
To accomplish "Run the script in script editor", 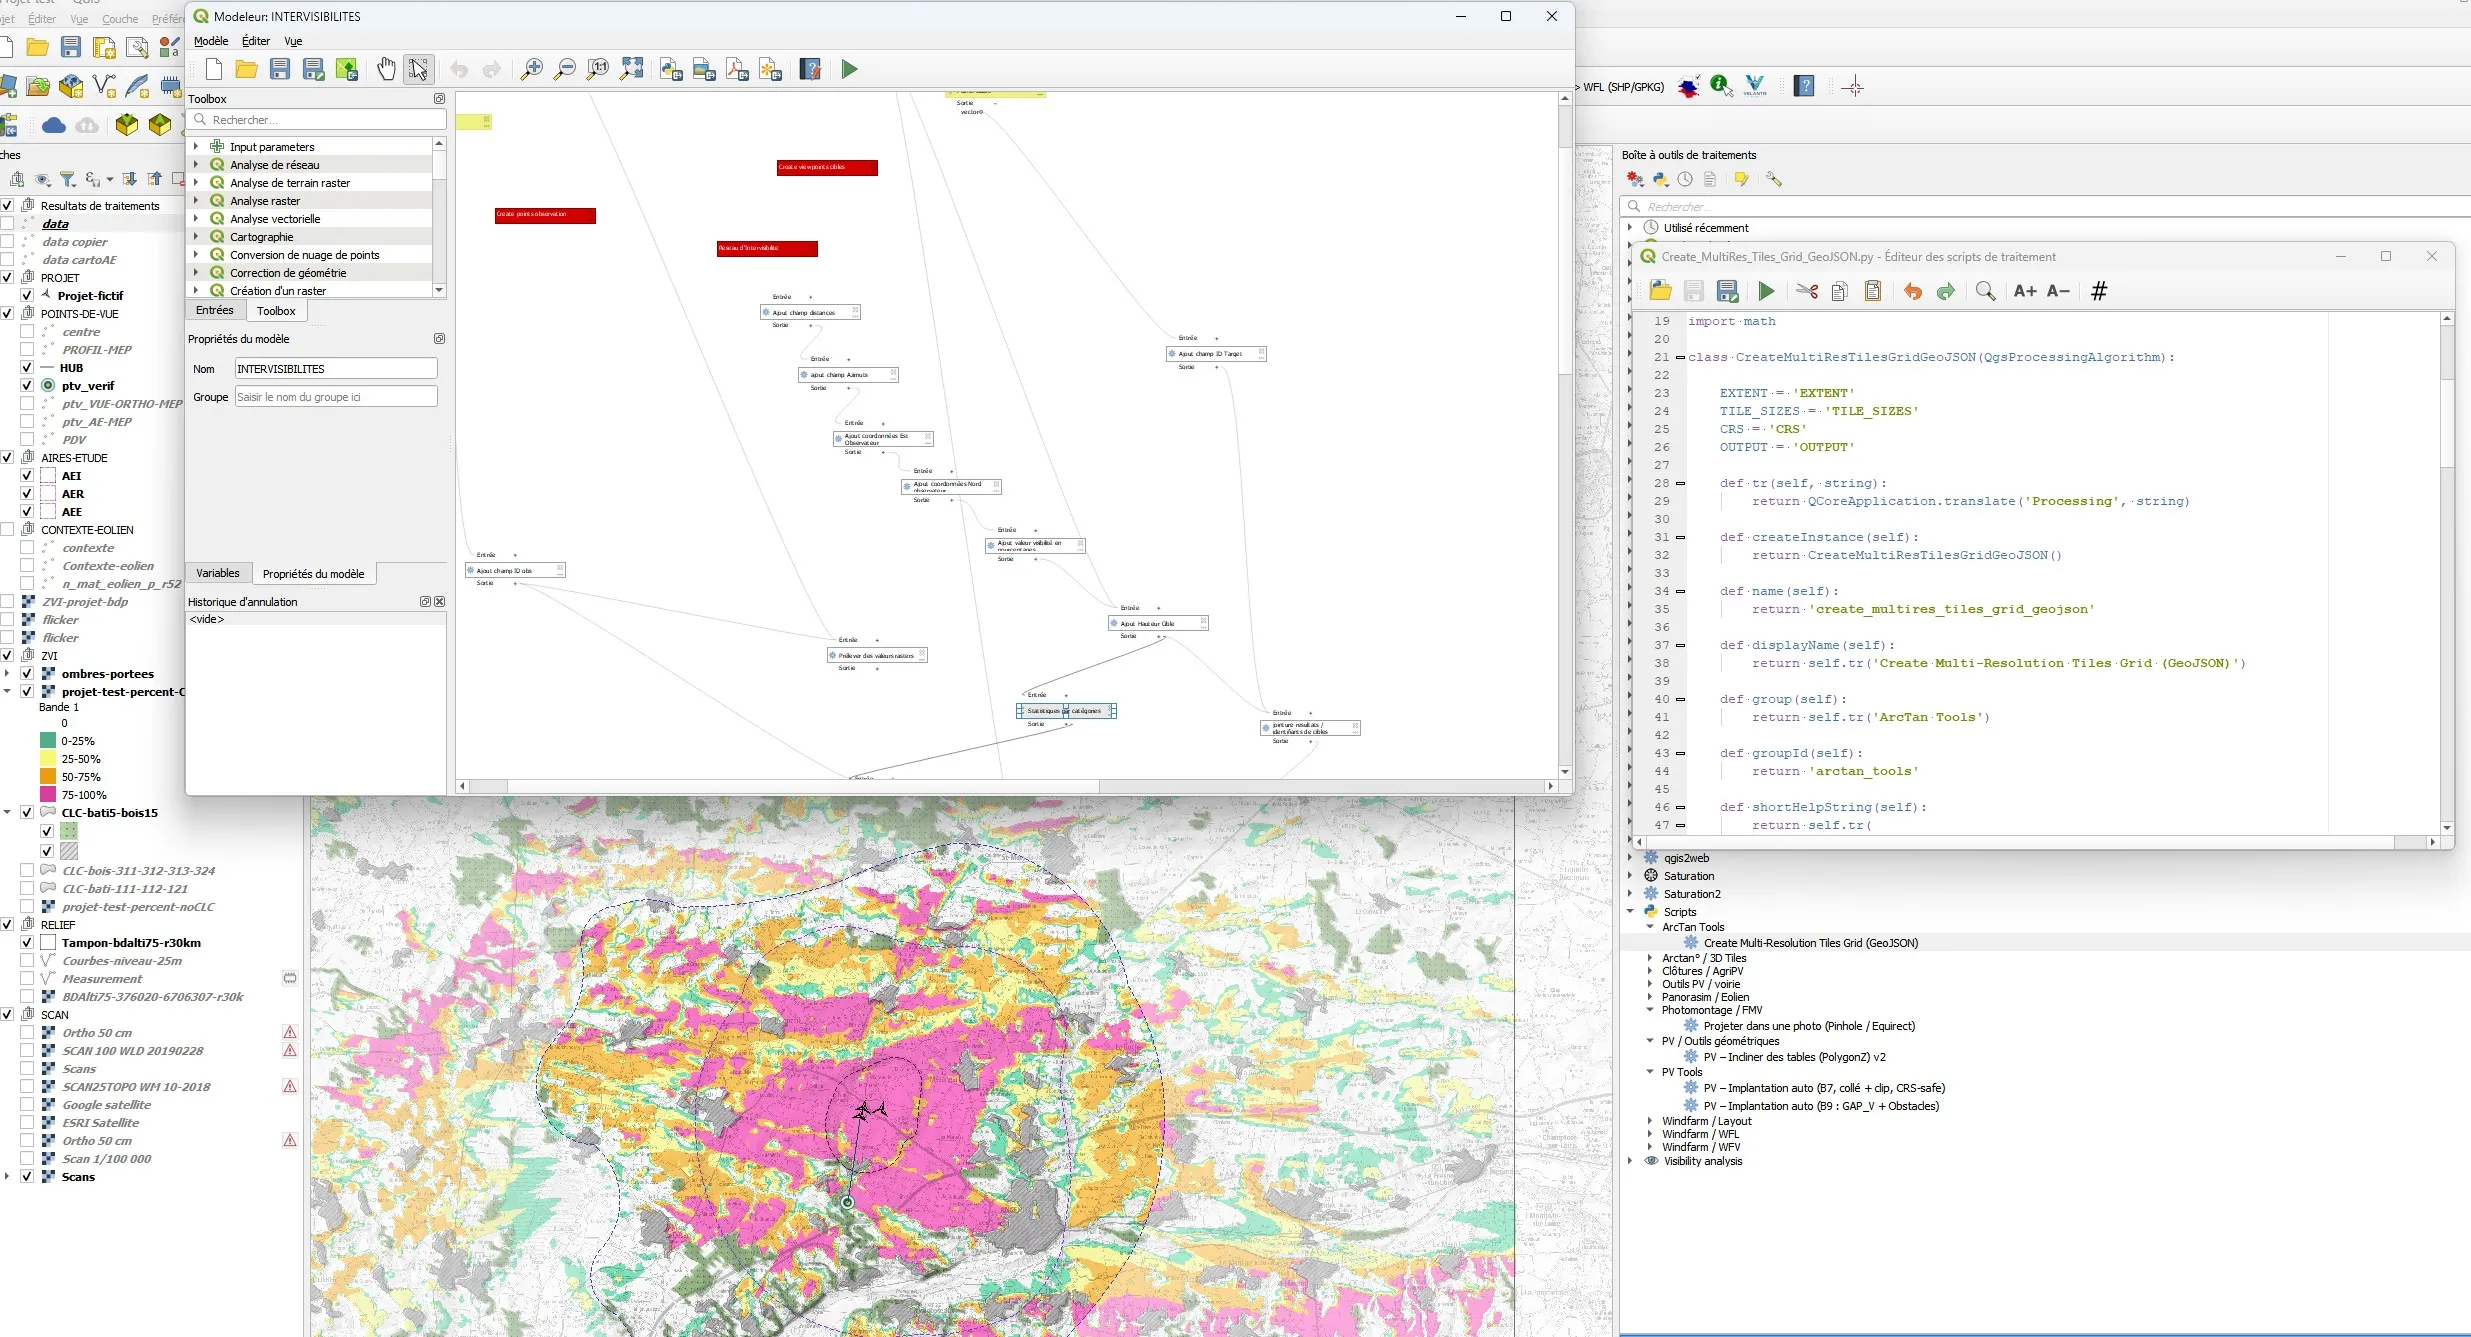I will (1767, 291).
